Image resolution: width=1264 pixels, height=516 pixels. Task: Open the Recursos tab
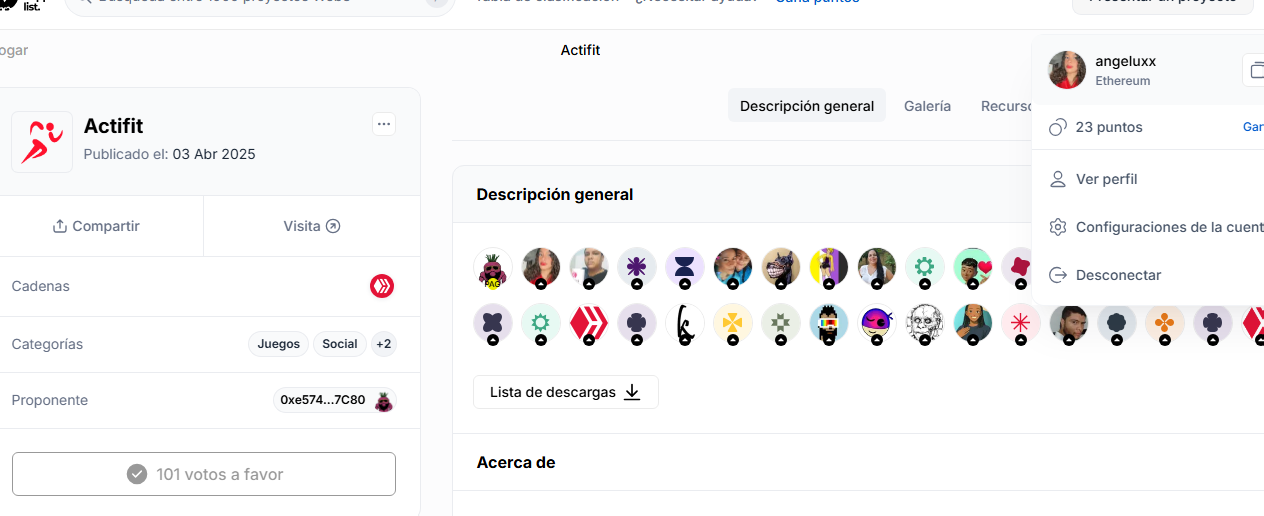point(1006,106)
